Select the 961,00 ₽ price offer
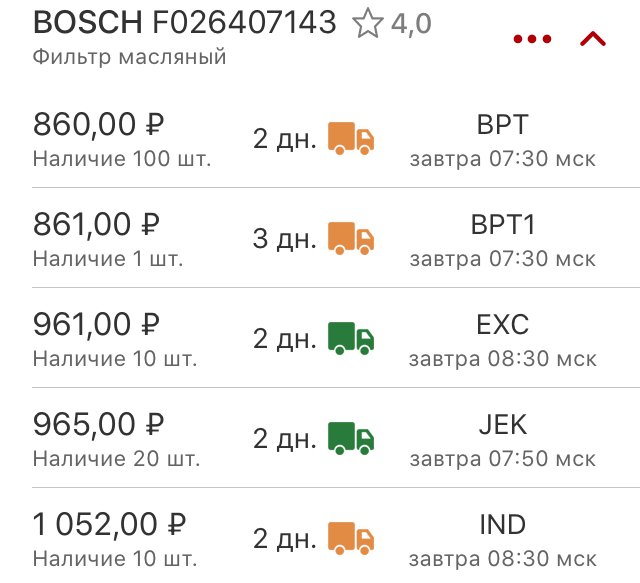Screen dimensions: 640x583 [96, 324]
